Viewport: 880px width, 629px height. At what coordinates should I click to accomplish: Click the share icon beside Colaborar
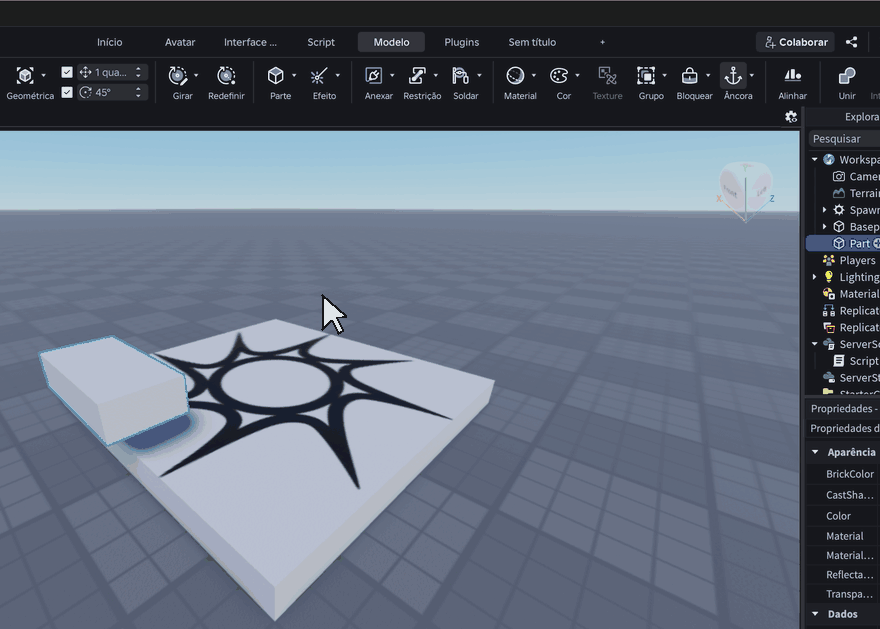tap(851, 42)
